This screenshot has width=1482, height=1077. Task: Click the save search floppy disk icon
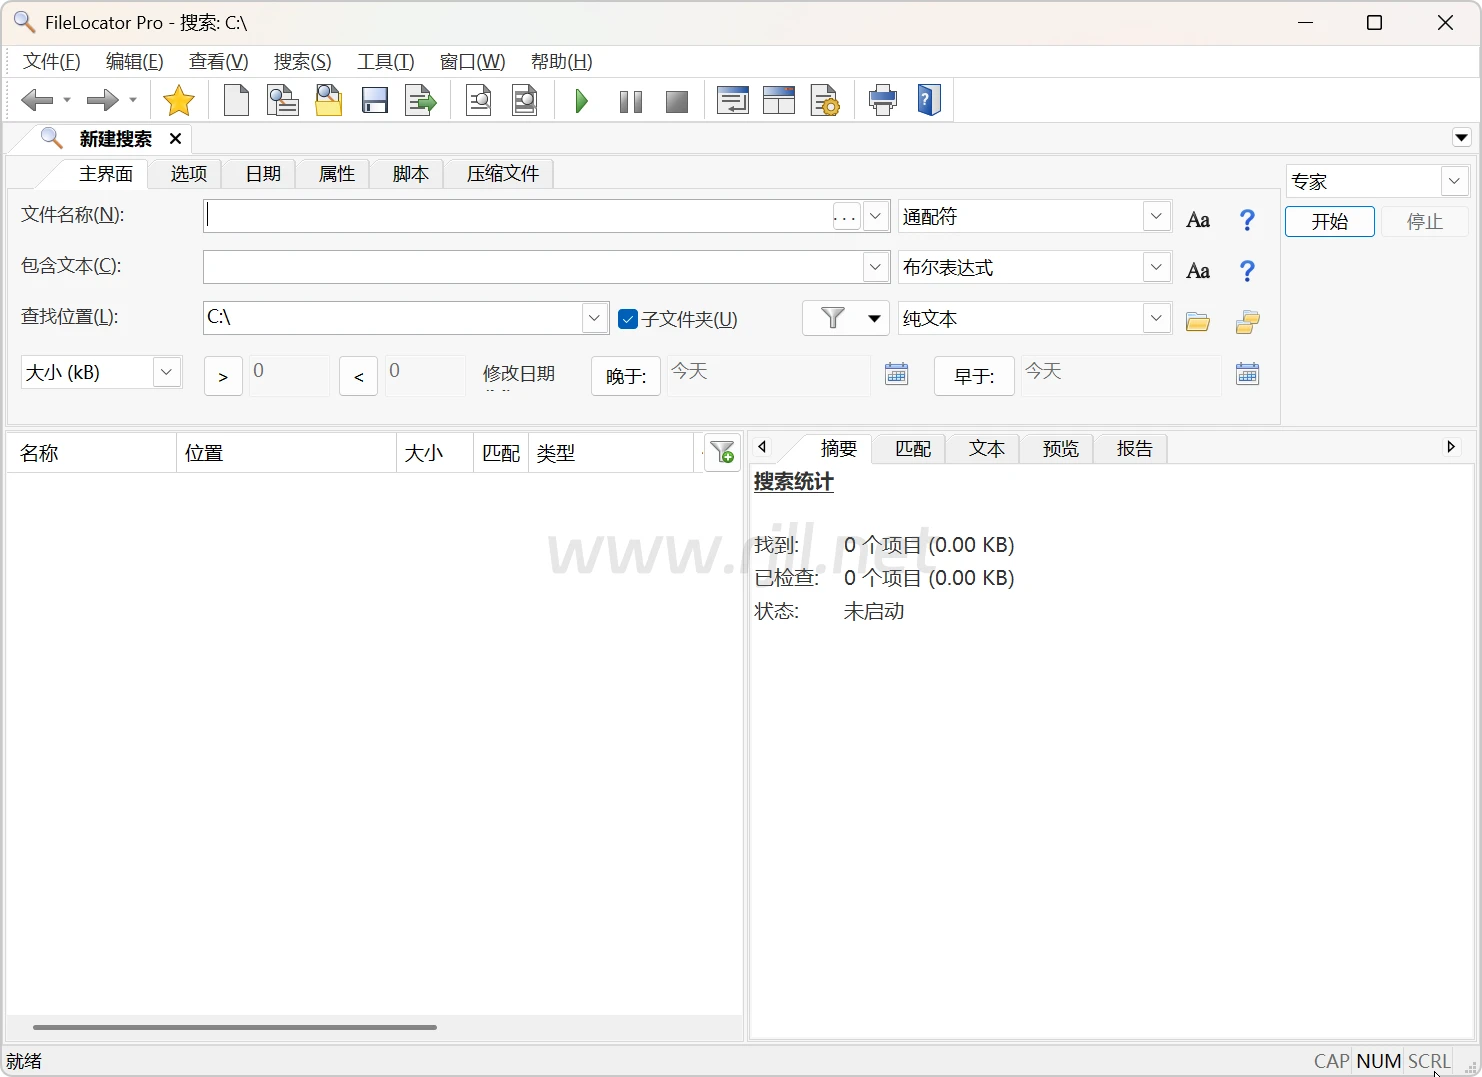(x=375, y=101)
